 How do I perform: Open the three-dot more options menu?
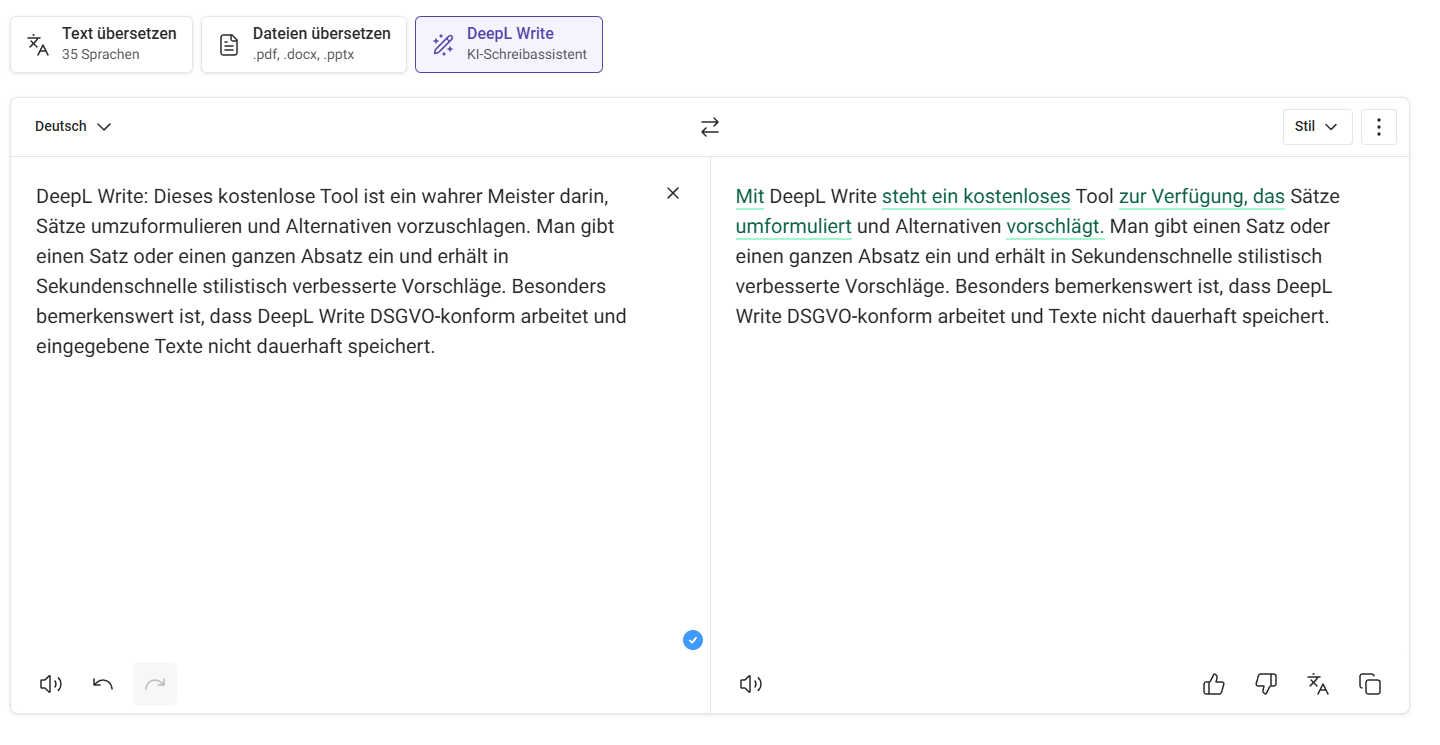(x=1379, y=127)
